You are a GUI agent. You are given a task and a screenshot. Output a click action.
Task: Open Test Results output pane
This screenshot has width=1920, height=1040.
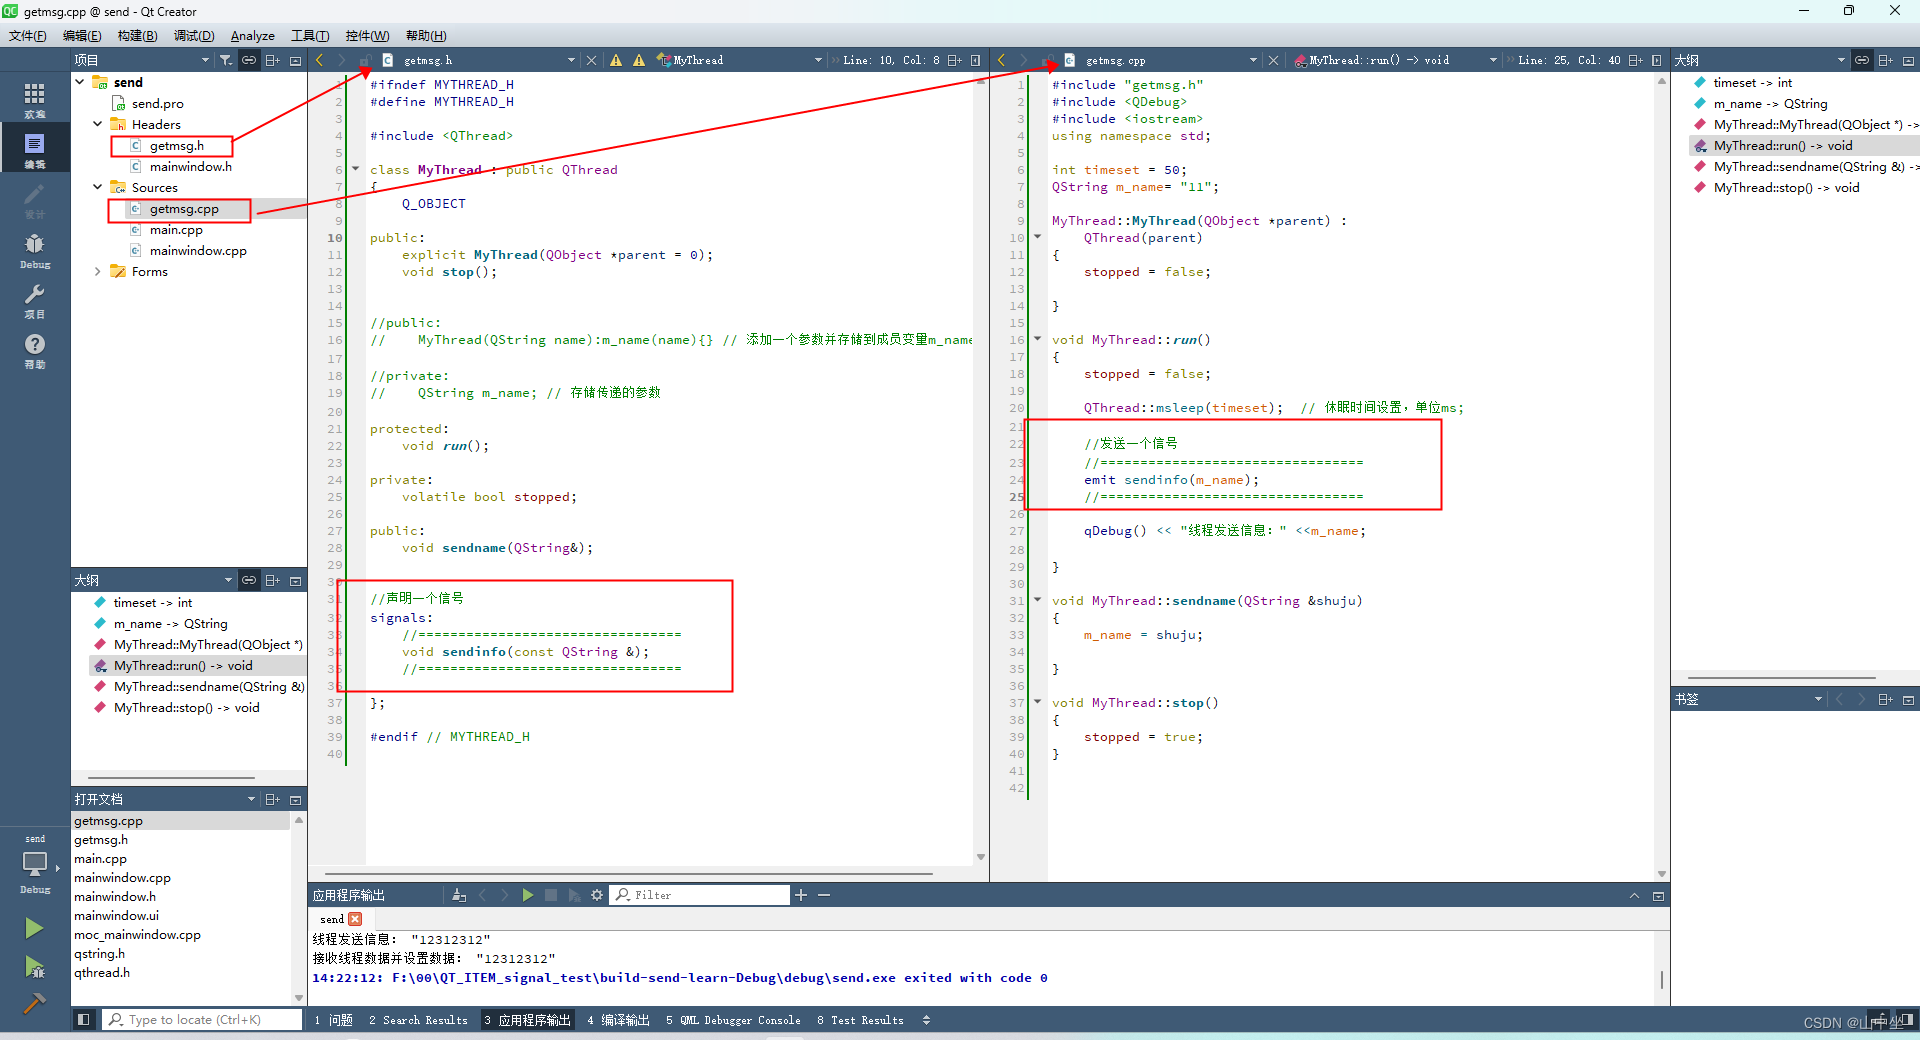[x=860, y=1020]
